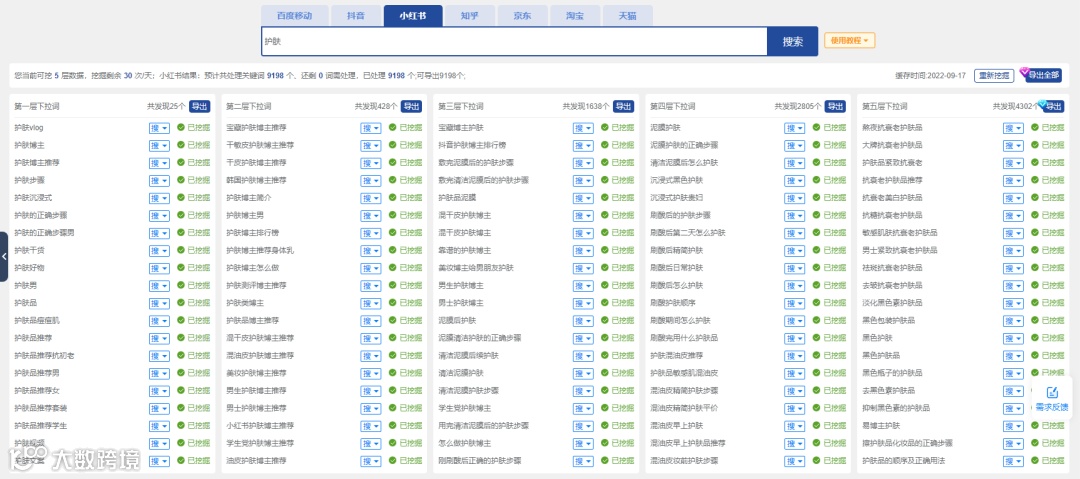The image size is (1080, 479).
Task: Export the 第一层下拉词 column
Action: pos(198,107)
